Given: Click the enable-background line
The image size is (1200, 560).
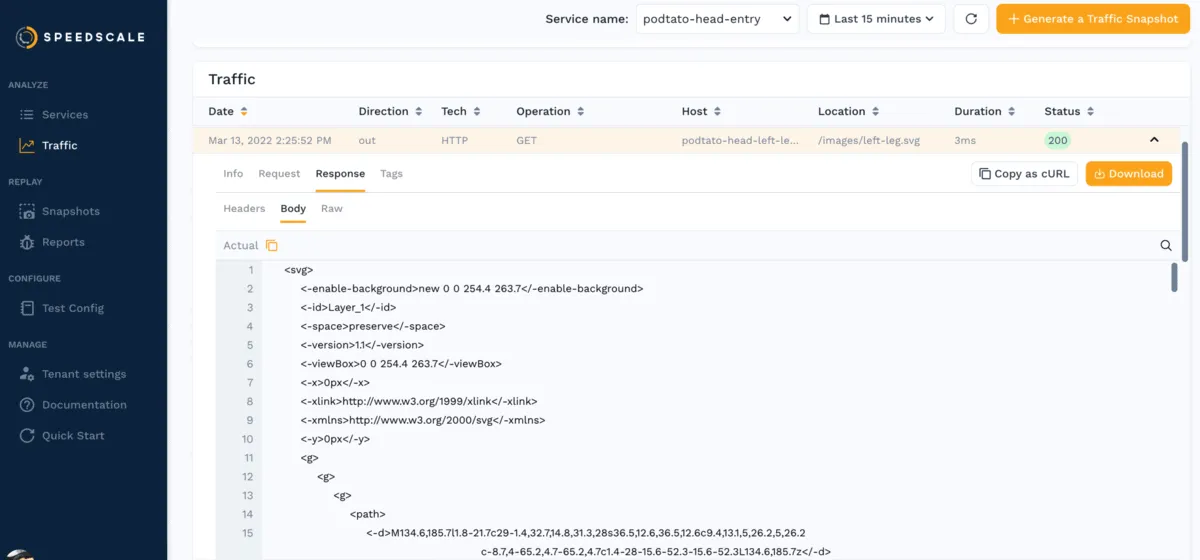Looking at the screenshot, I should [471, 289].
